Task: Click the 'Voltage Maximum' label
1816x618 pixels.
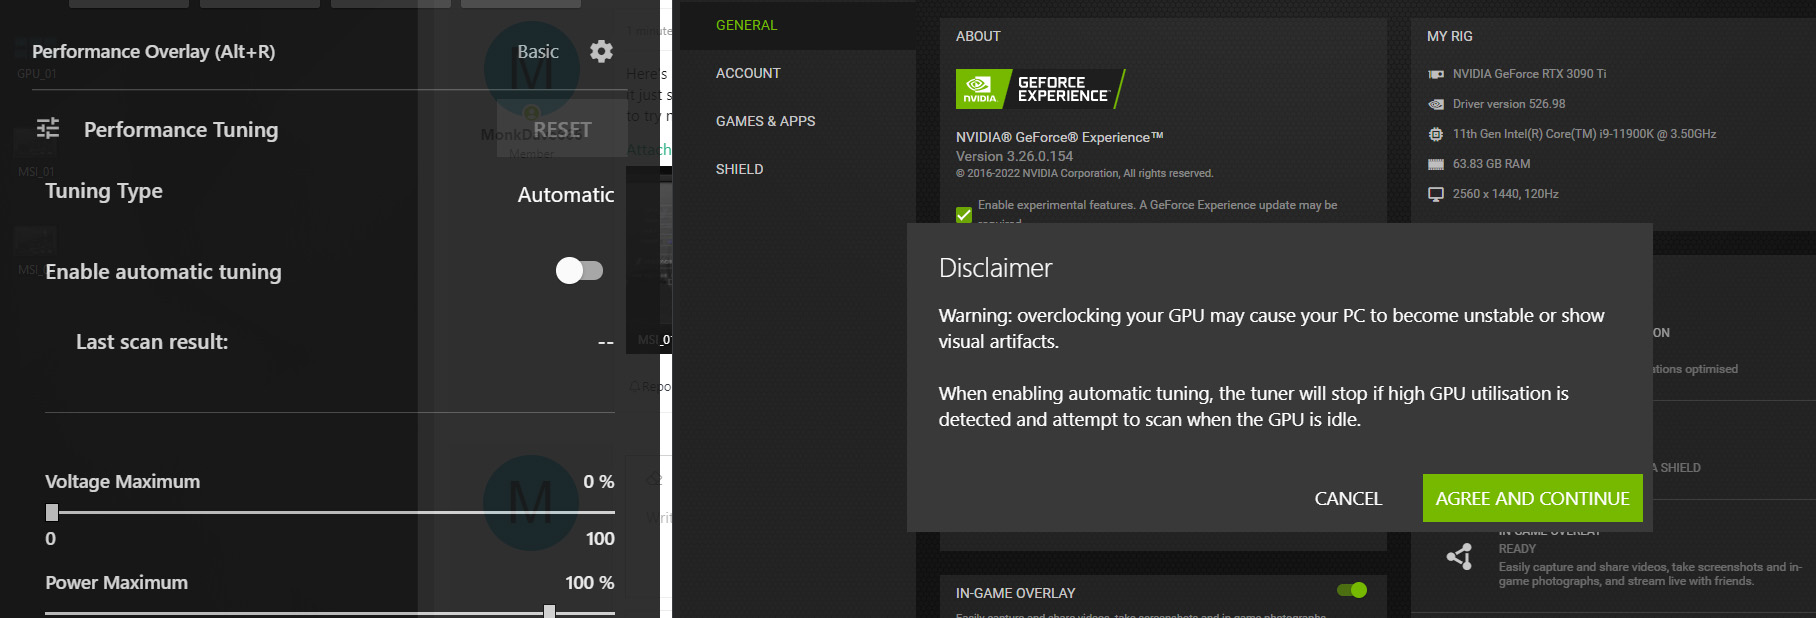Action: [x=122, y=482]
